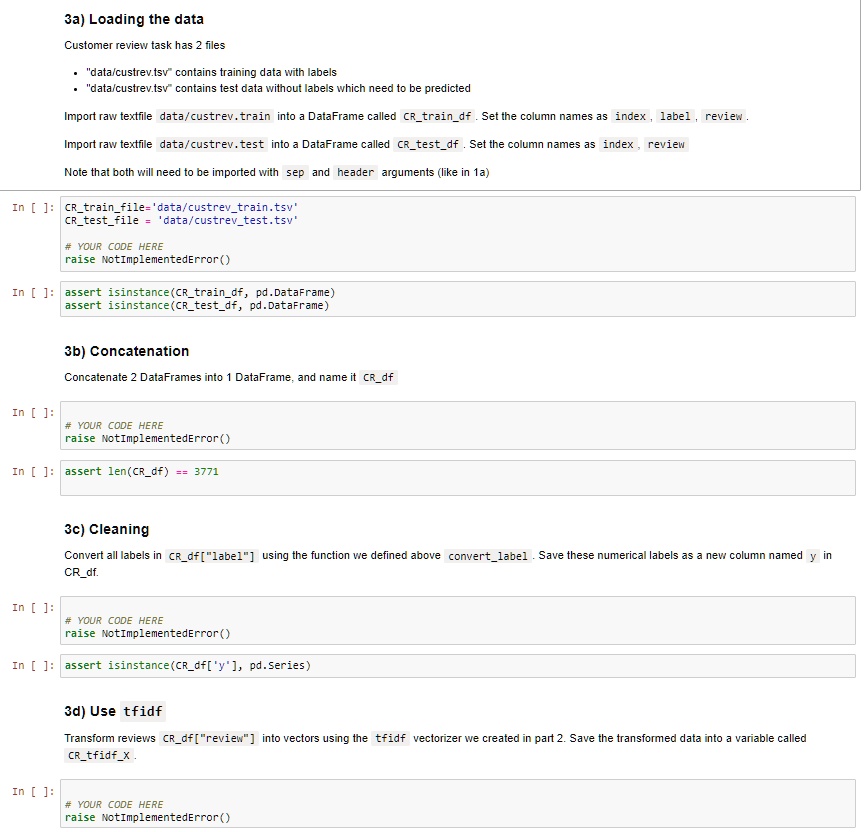Click the CR_df inline code in Concatenation text
This screenshot has height=832, width=865.
click(x=379, y=378)
